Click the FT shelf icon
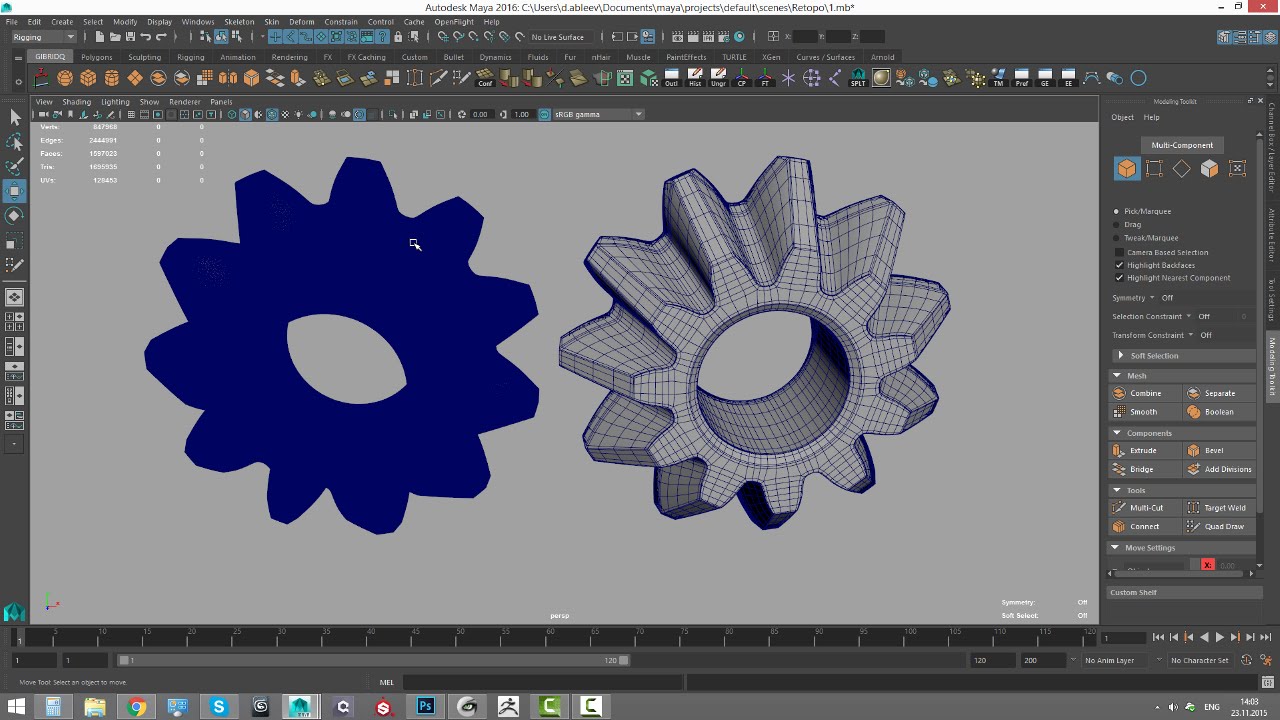 pyautogui.click(x=765, y=78)
